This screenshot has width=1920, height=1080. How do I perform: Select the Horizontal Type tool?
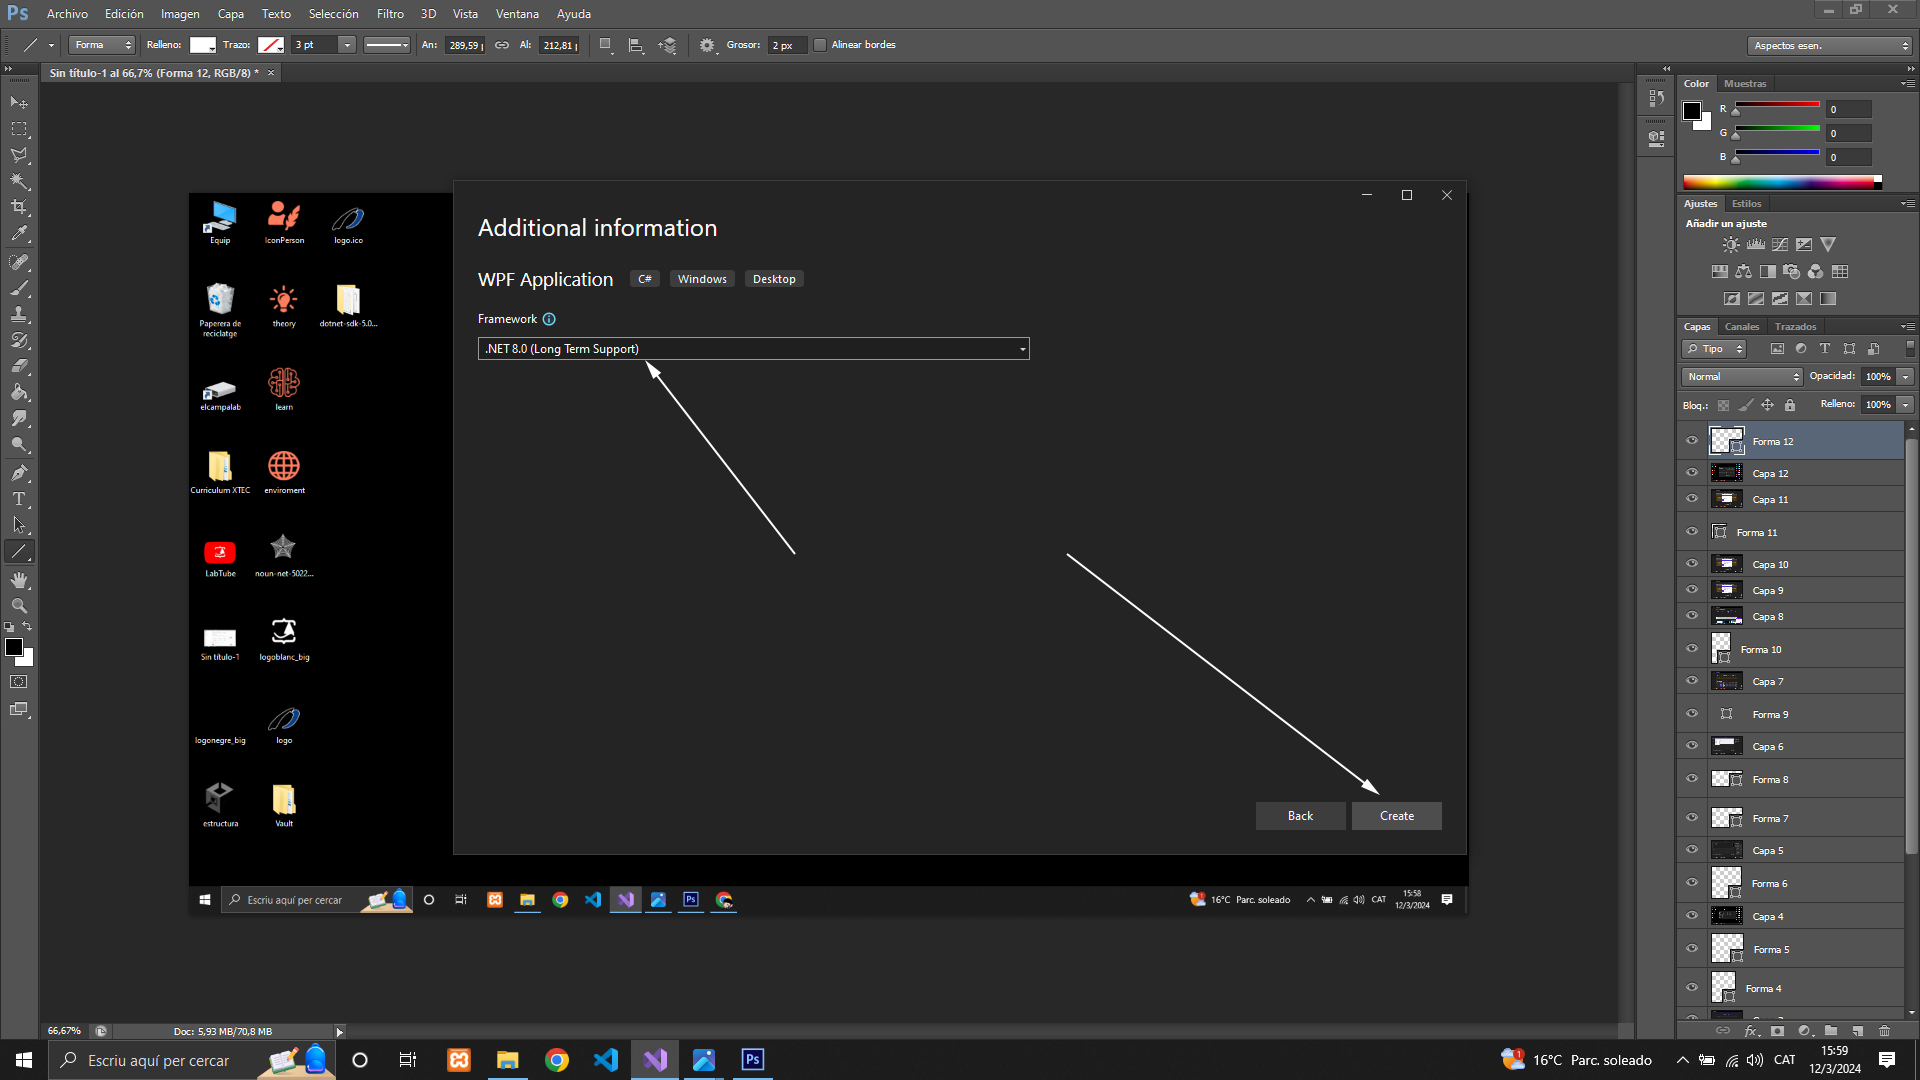(x=19, y=499)
